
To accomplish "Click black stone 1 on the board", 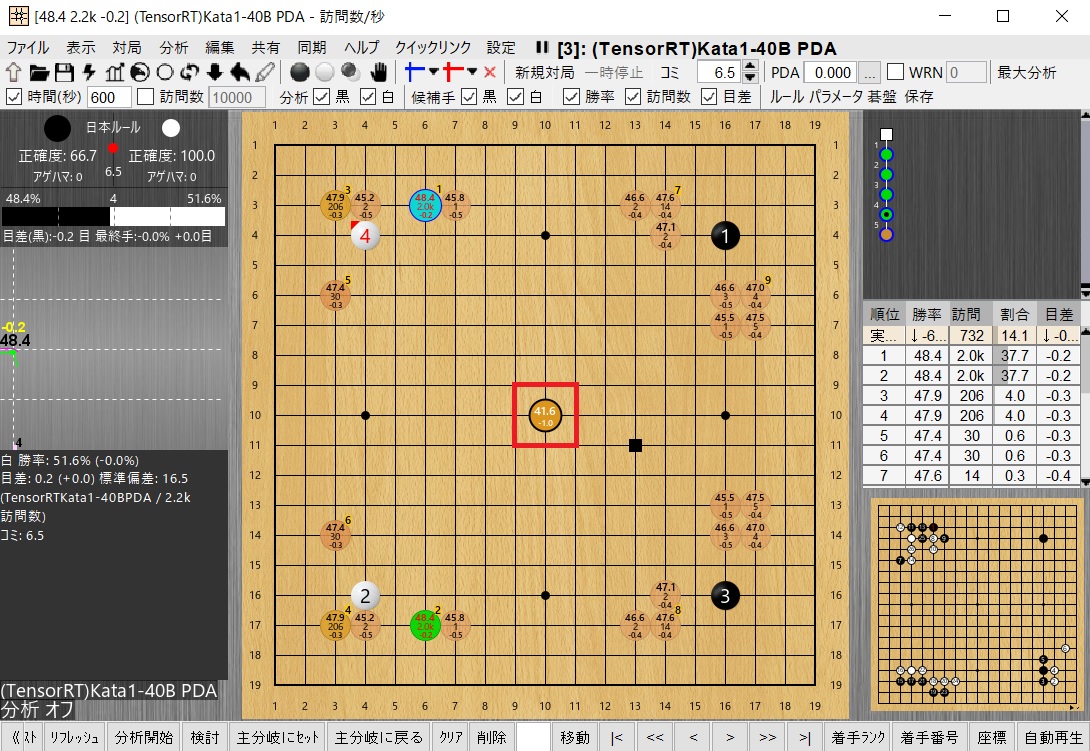I will click(725, 236).
